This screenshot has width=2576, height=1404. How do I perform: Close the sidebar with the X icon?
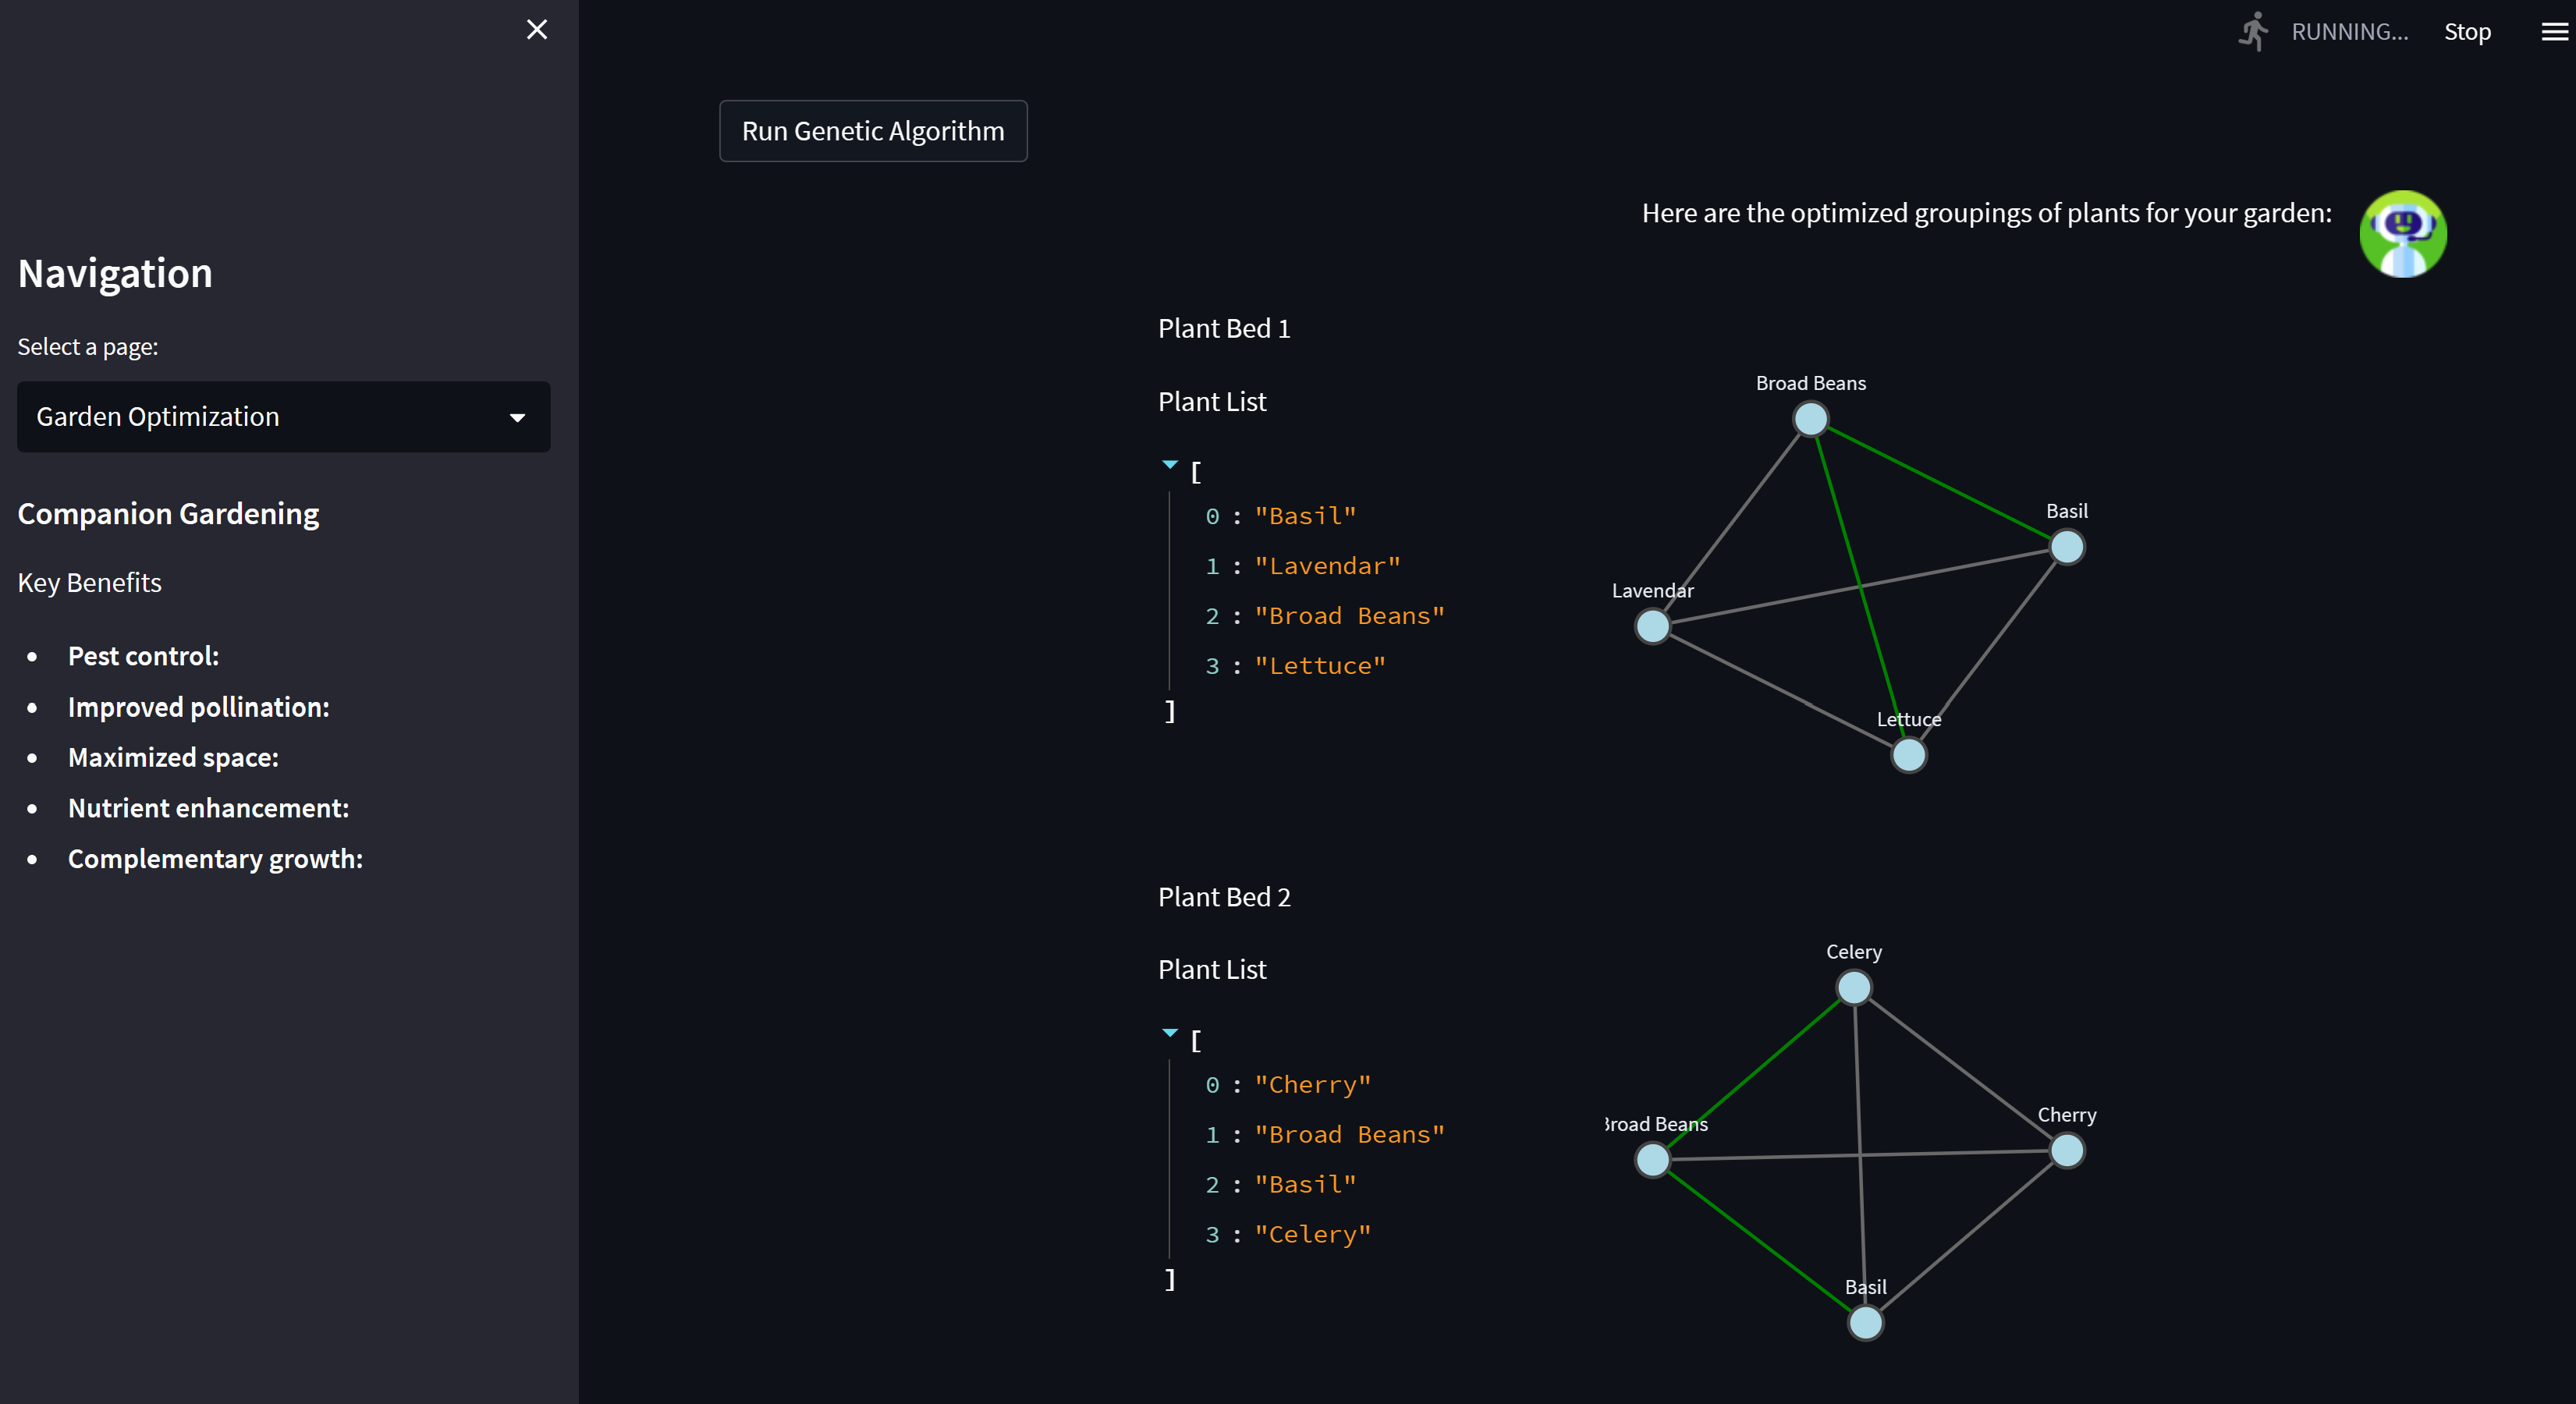point(537,30)
